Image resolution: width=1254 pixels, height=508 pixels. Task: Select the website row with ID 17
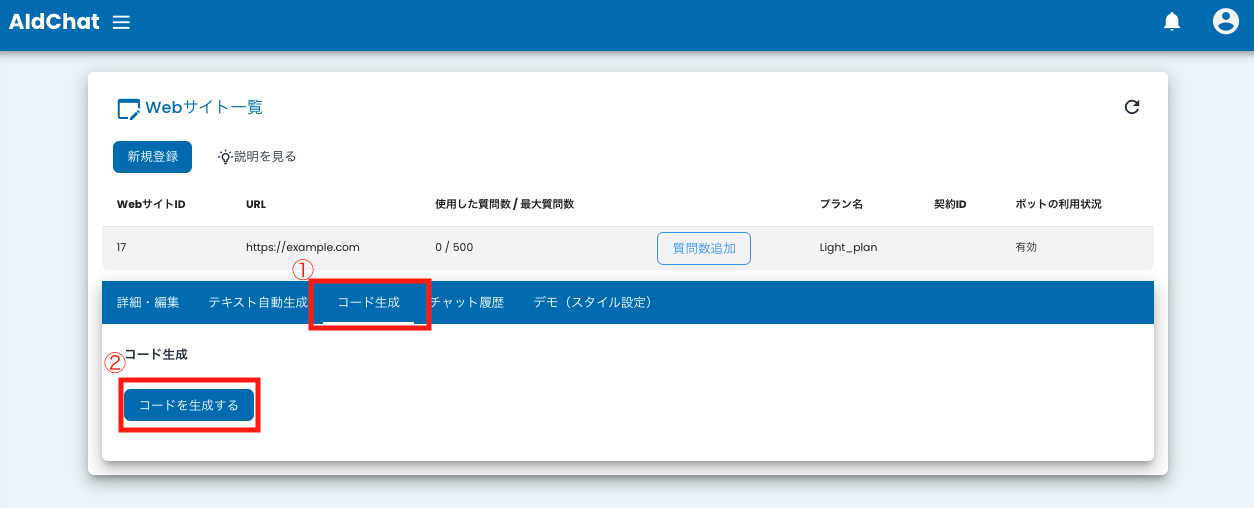coord(121,247)
